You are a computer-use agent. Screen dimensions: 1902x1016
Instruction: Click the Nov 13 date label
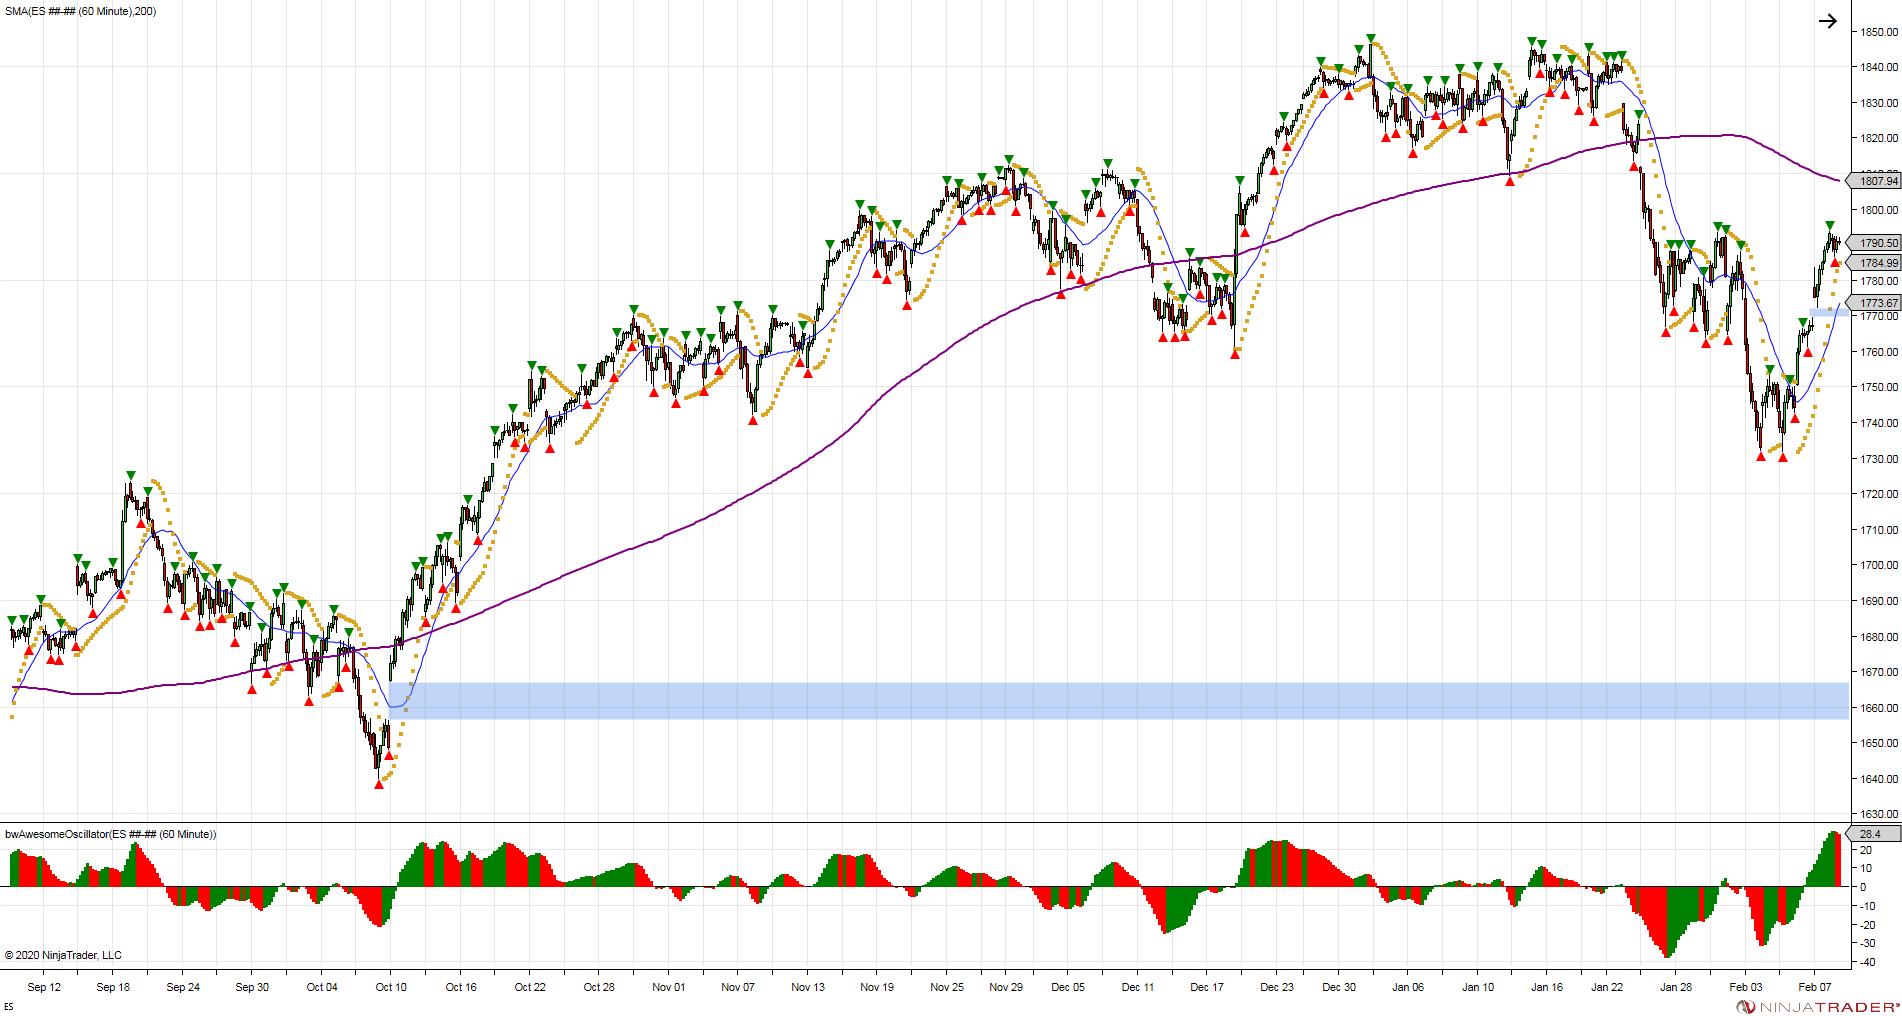808,987
